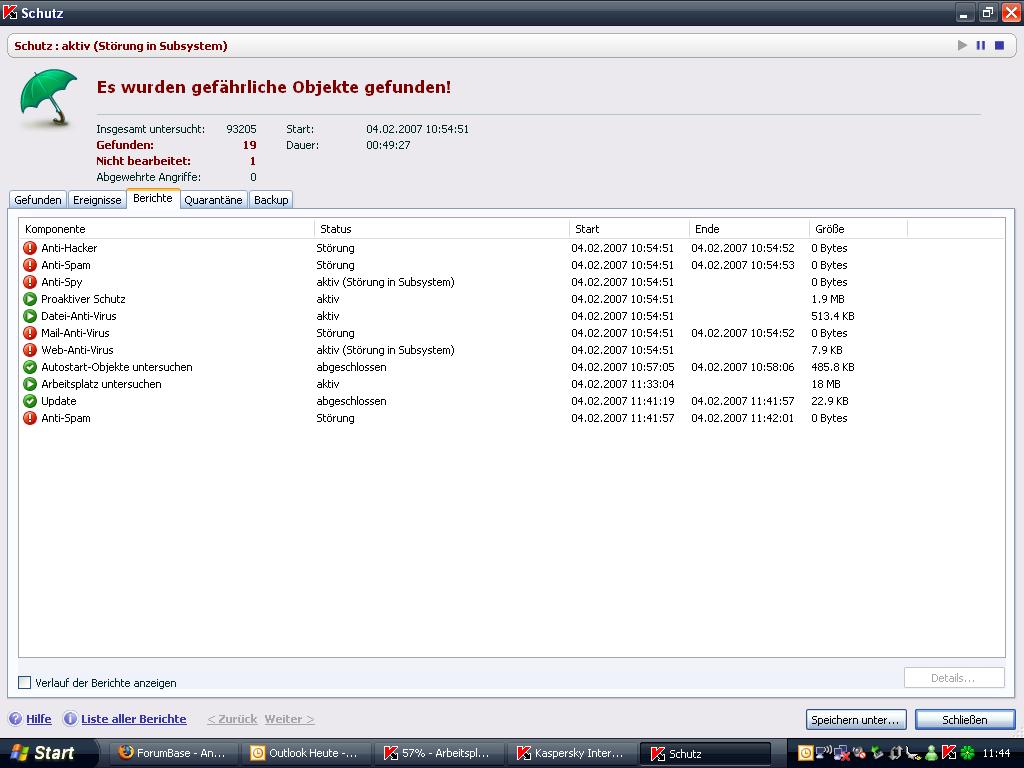1024x768 pixels.
Task: Stop protection with the stop icon
Action: [999, 46]
